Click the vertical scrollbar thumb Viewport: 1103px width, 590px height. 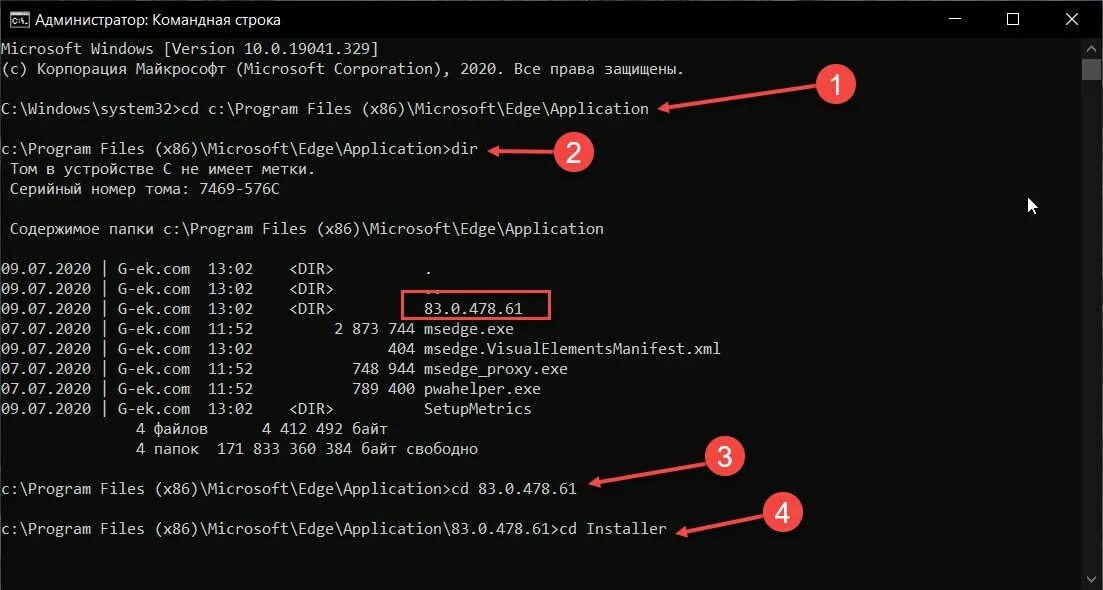tap(1091, 70)
